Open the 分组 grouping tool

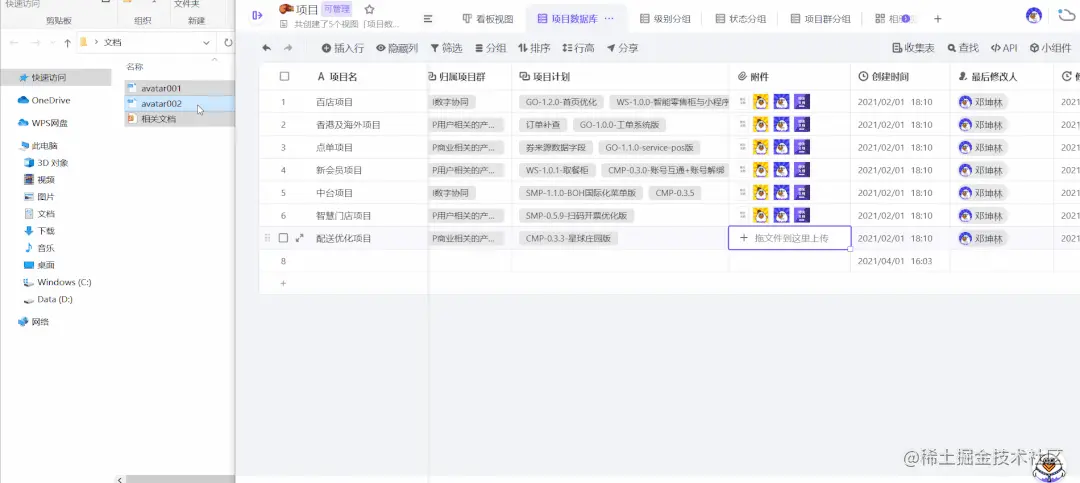click(x=490, y=48)
